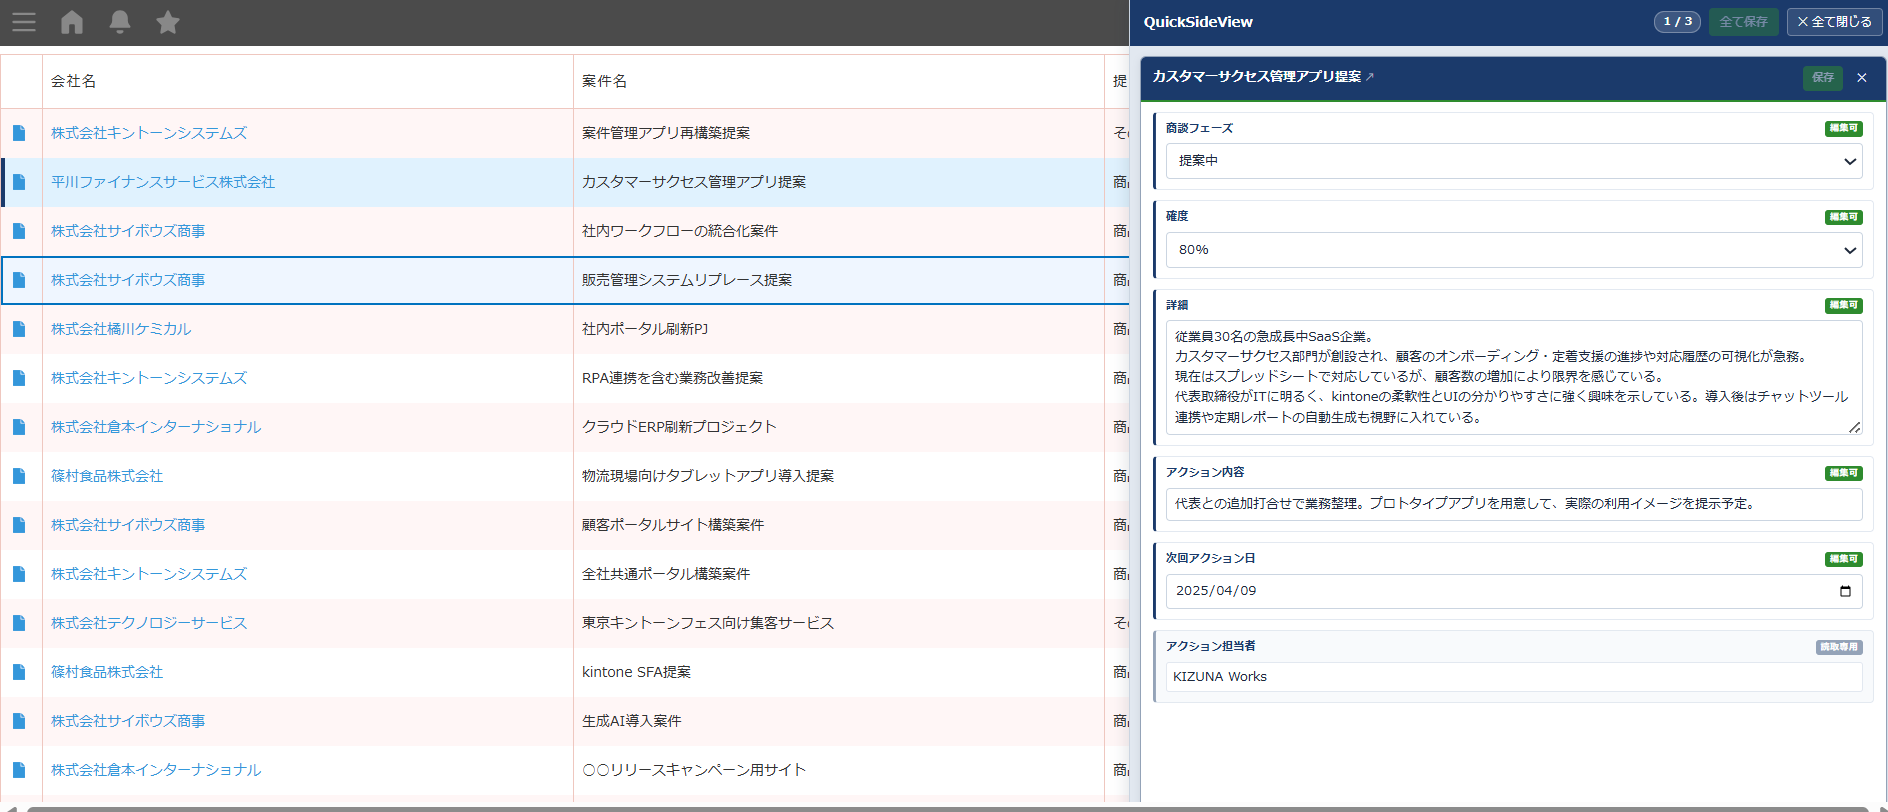Open calendar picker for 次回アクション日

coord(1845,591)
